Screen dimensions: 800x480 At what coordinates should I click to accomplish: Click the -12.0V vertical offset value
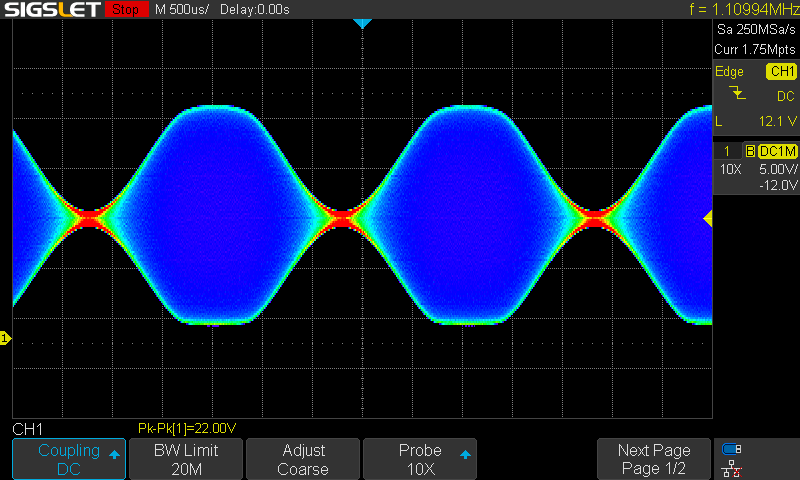coord(778,185)
